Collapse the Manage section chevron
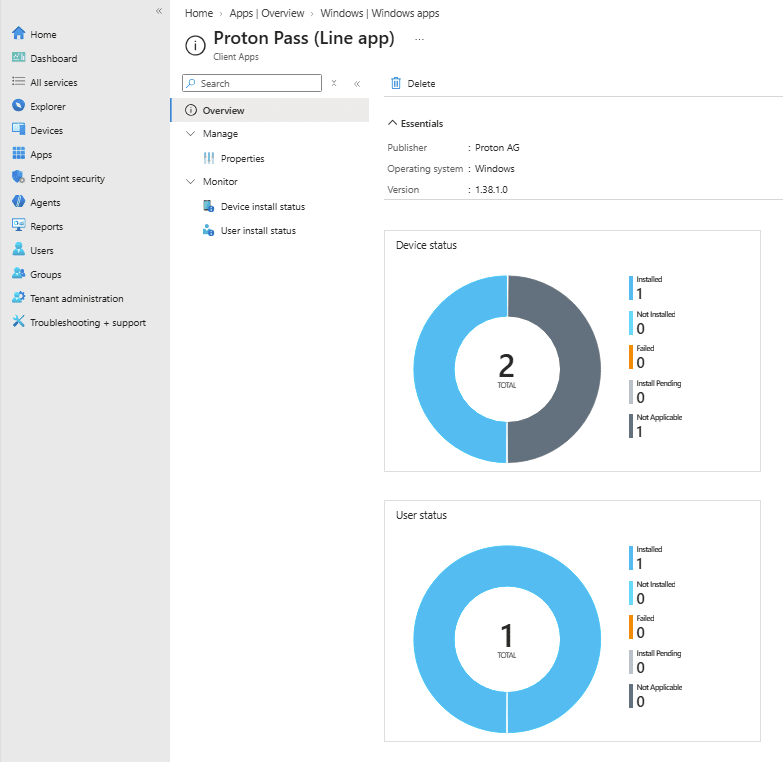The height and width of the screenshot is (762, 783). tap(190, 133)
